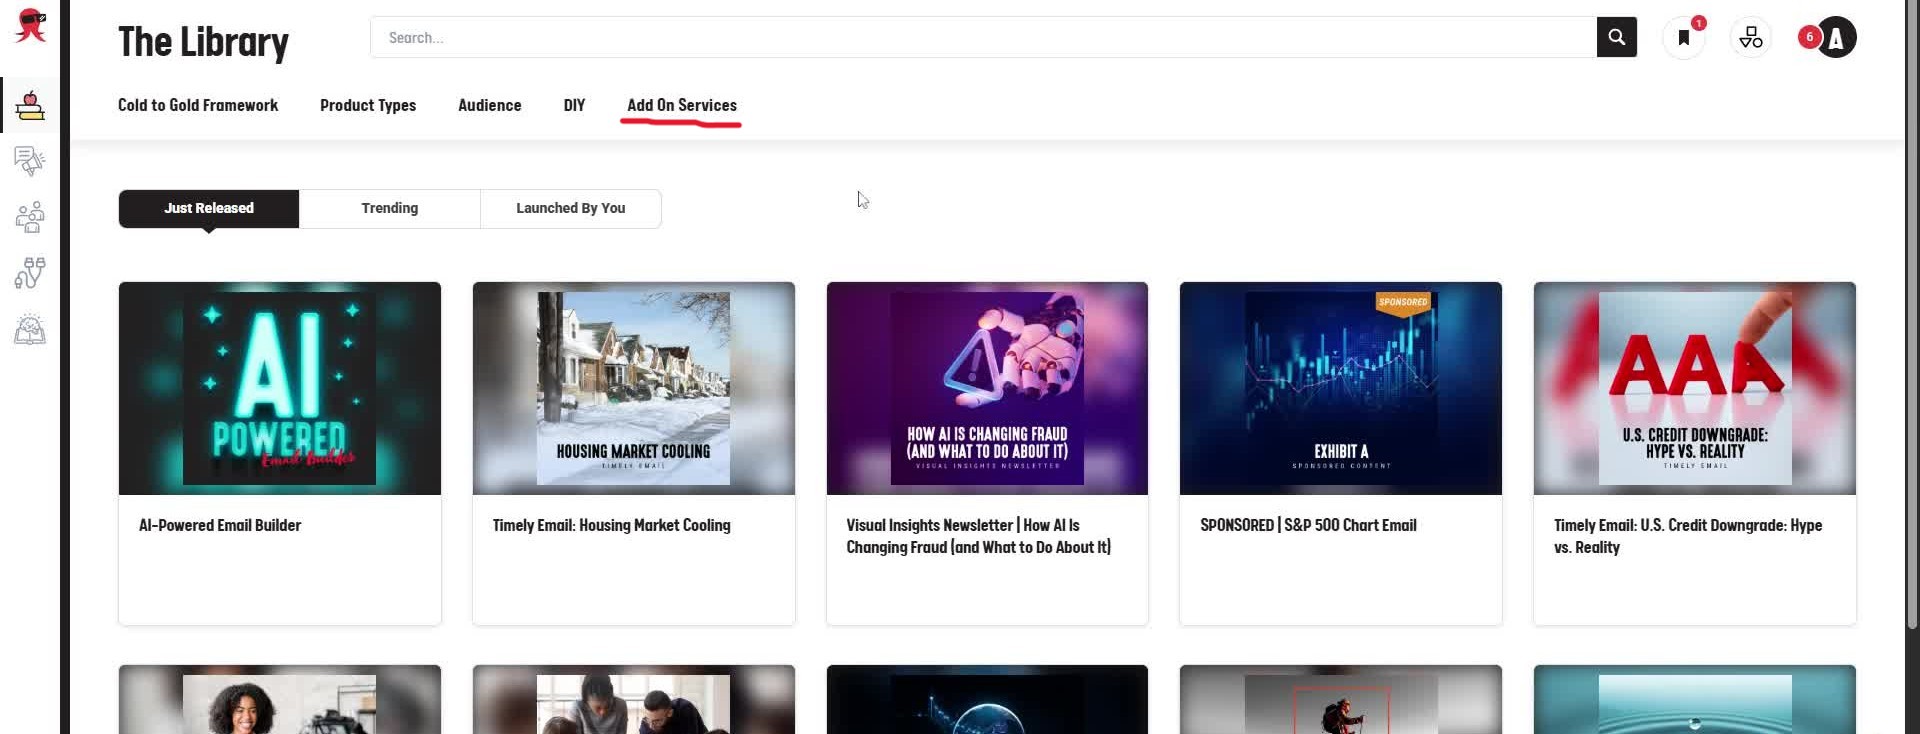Click AI-Powered Email Builder title

click(220, 525)
